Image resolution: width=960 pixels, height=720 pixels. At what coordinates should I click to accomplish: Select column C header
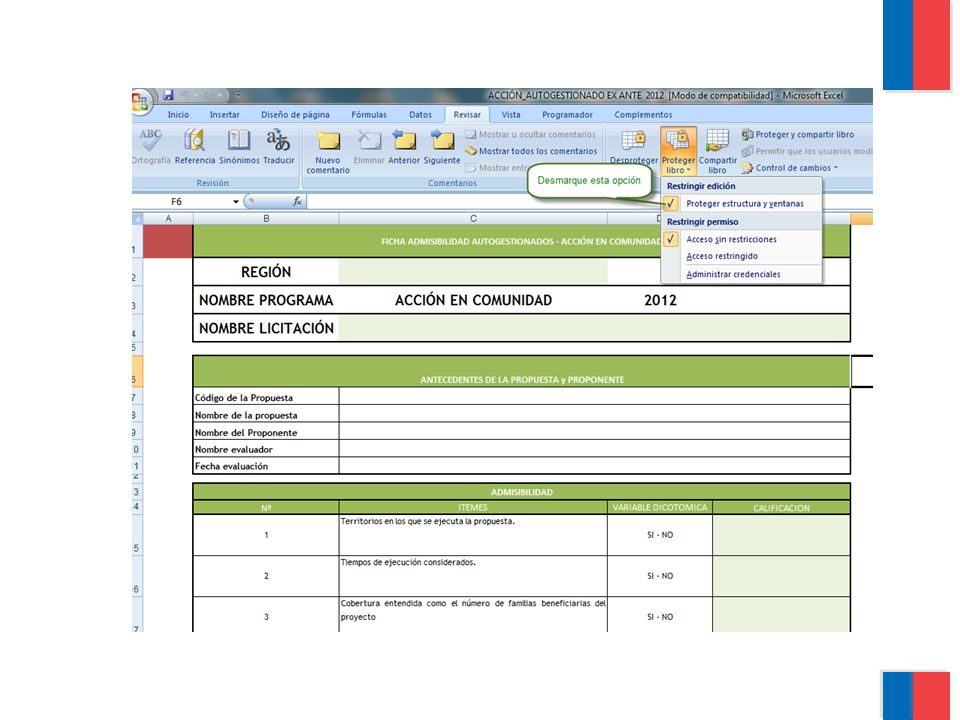click(x=473, y=219)
